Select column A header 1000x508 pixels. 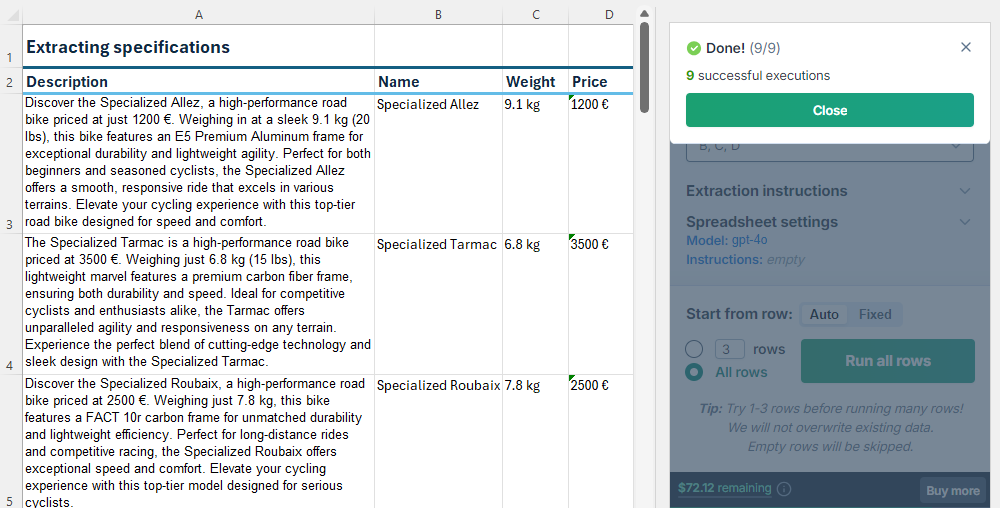[x=198, y=14]
